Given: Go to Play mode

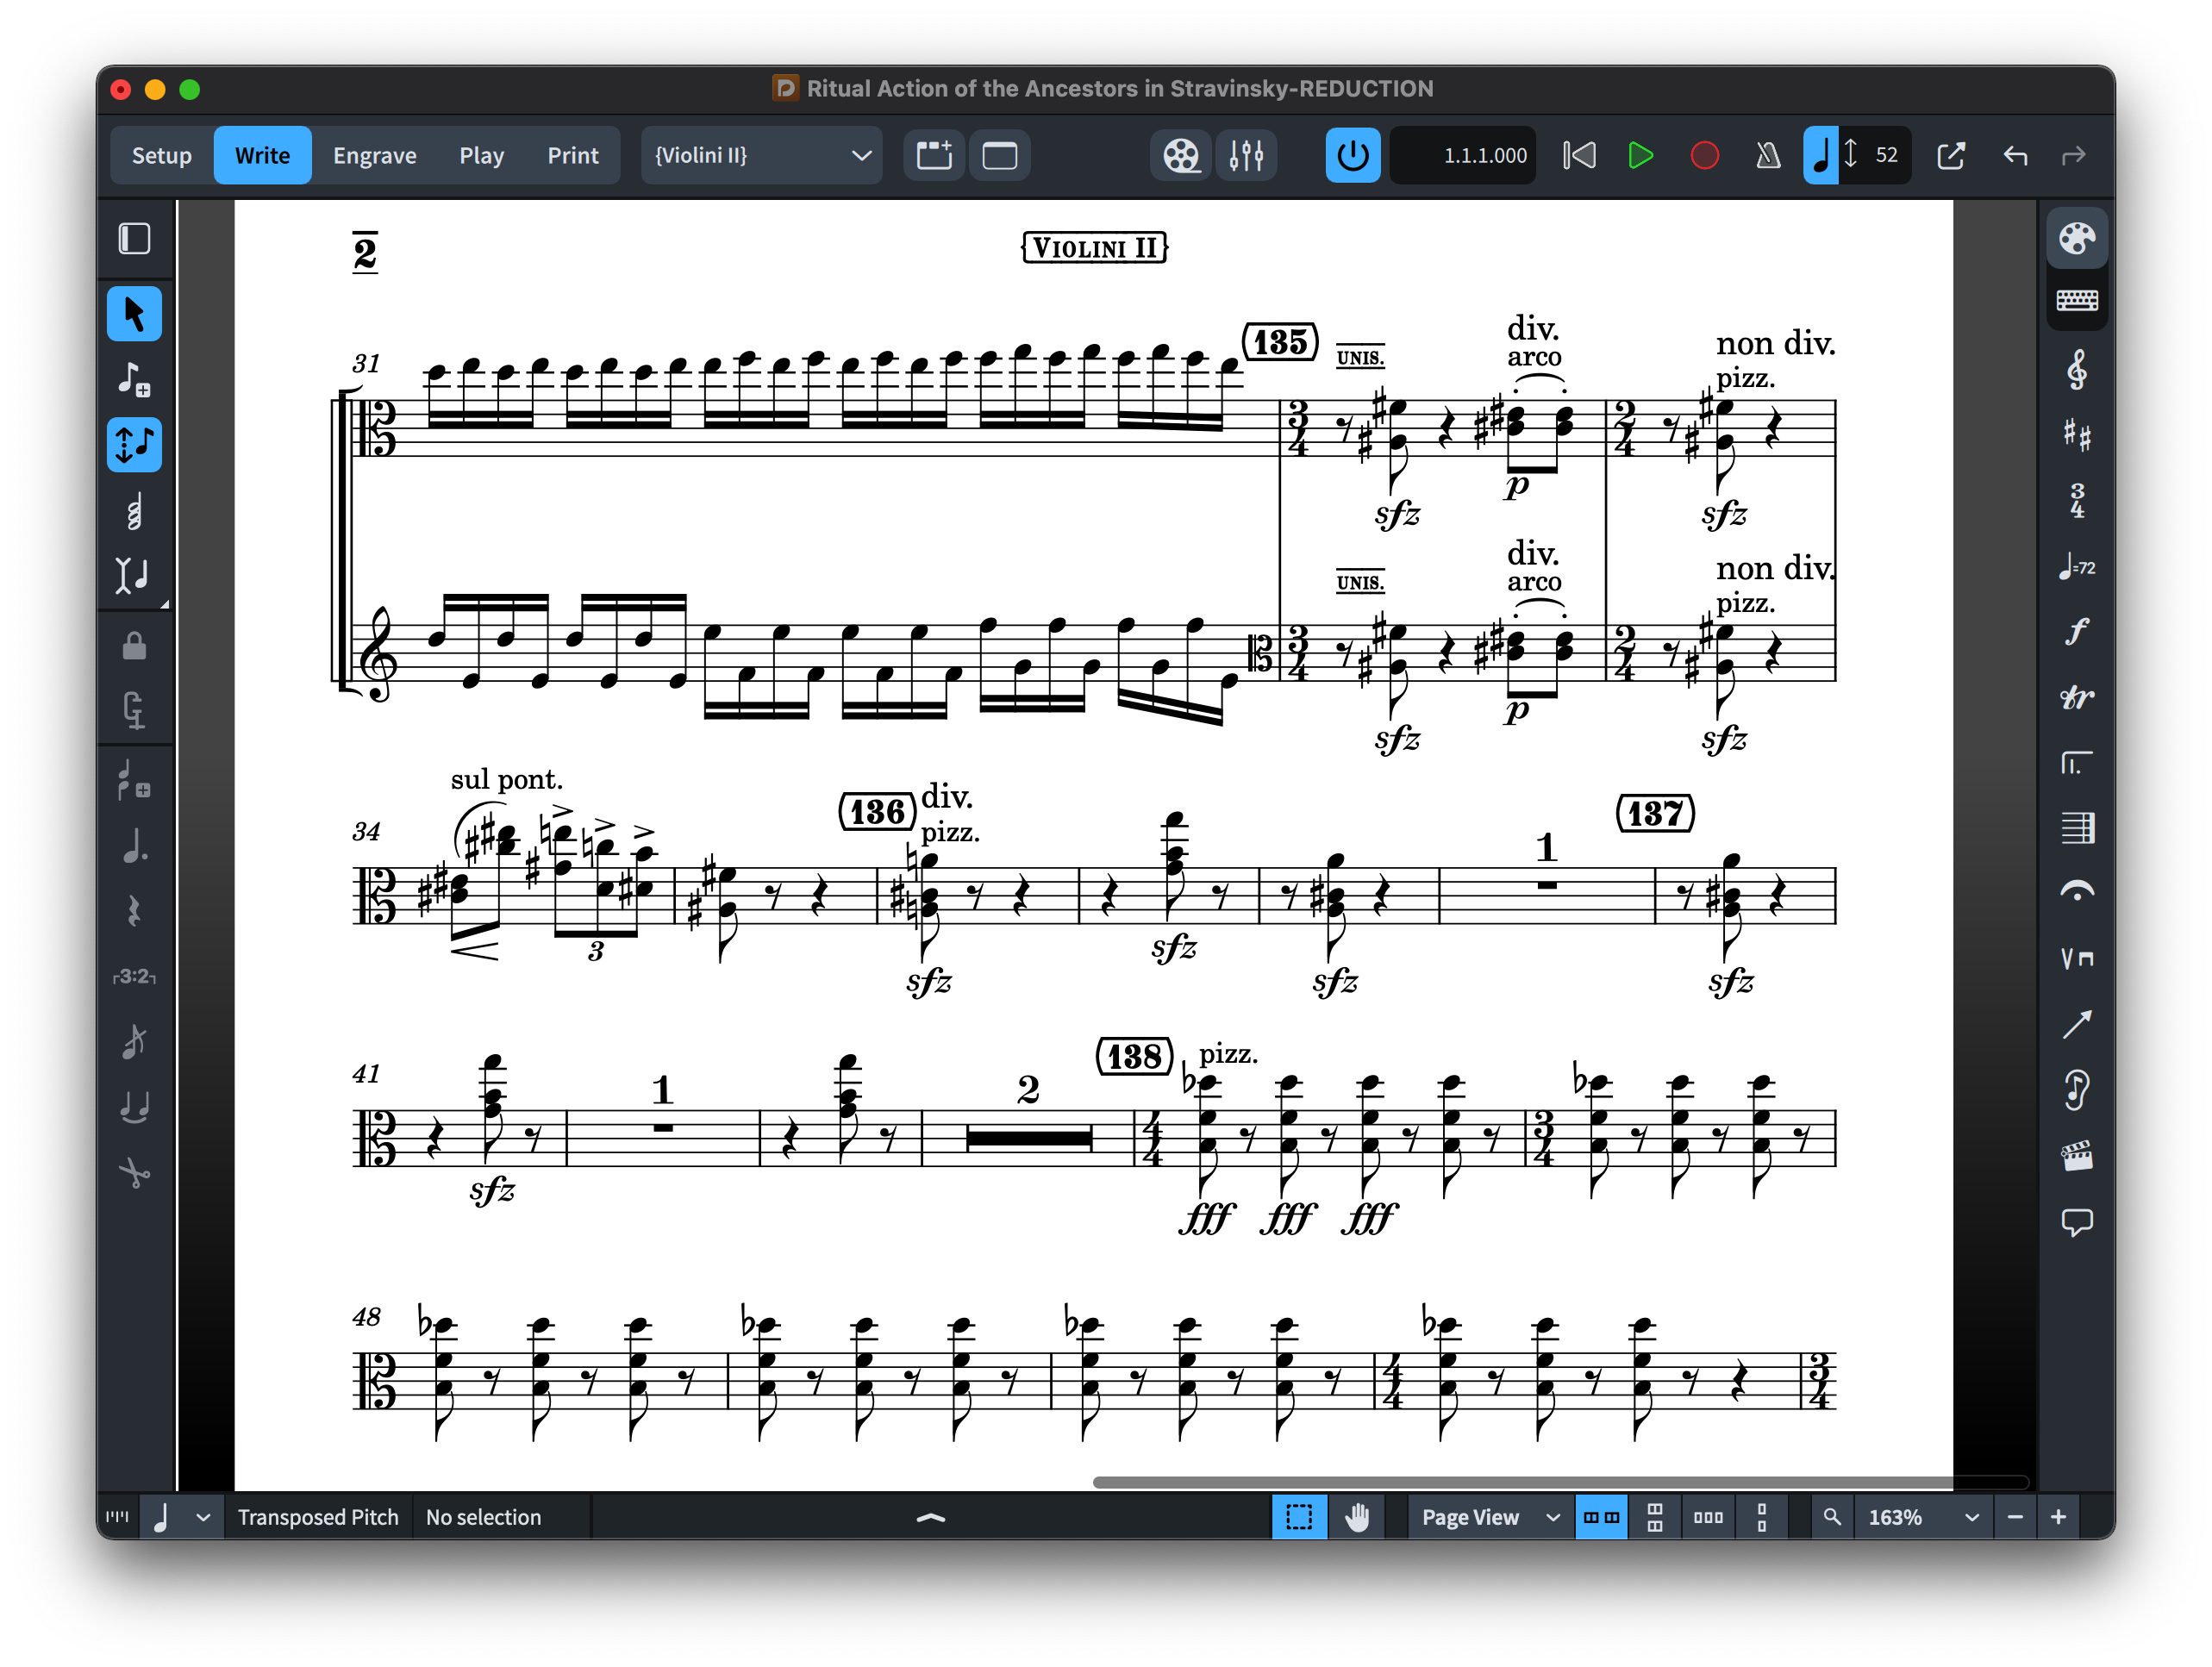Looking at the screenshot, I should coord(481,155).
